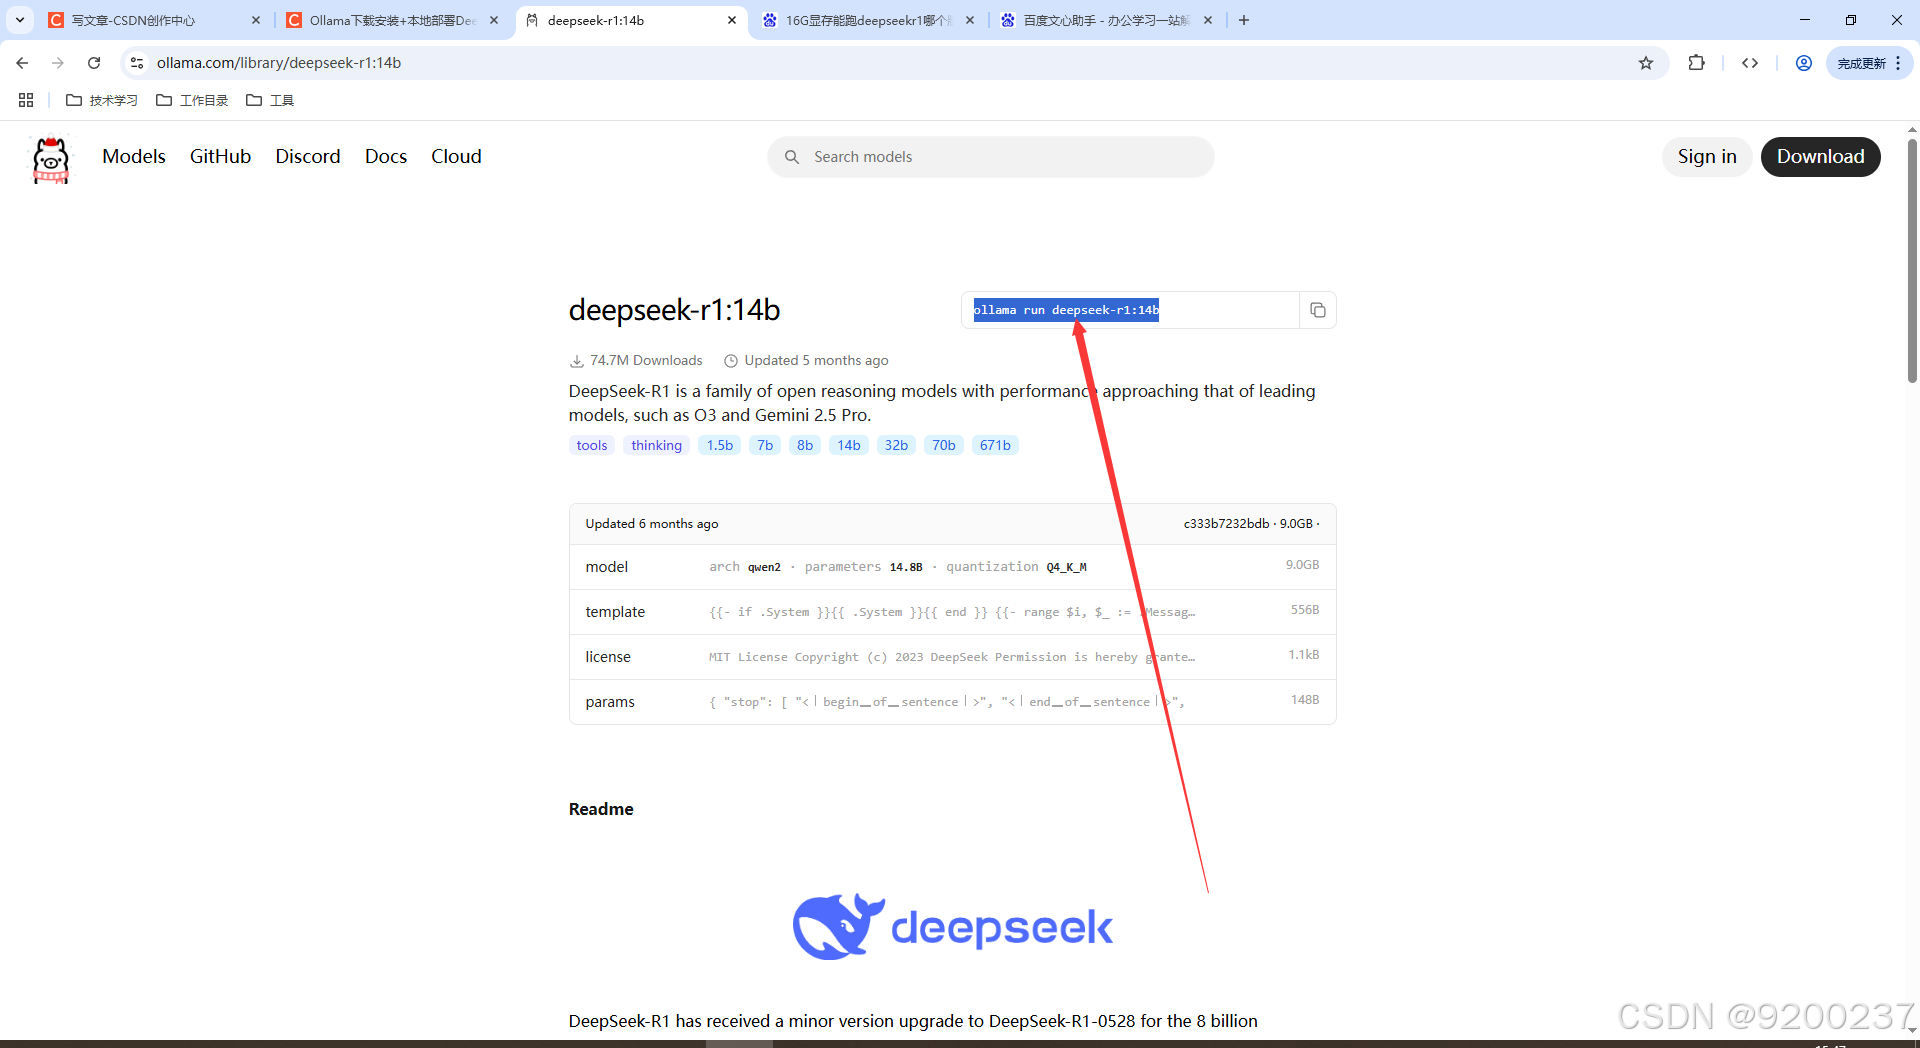Close the 百度文心助手 tab
The image size is (1920, 1048).
click(x=1208, y=20)
